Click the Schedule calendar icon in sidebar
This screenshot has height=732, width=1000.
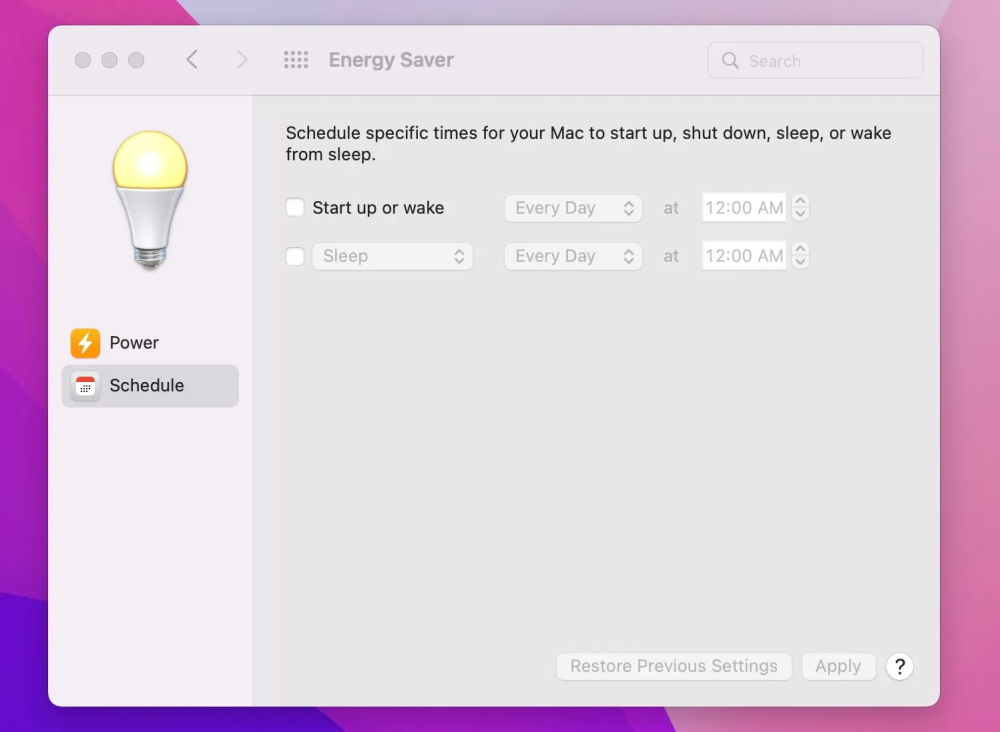[85, 386]
